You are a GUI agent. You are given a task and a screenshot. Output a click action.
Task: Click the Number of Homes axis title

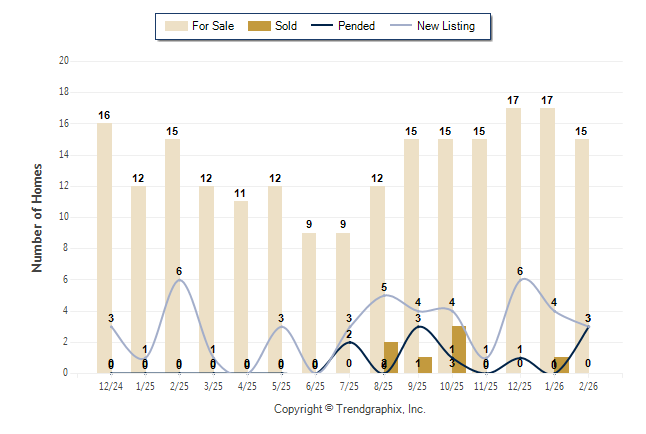pos(37,217)
